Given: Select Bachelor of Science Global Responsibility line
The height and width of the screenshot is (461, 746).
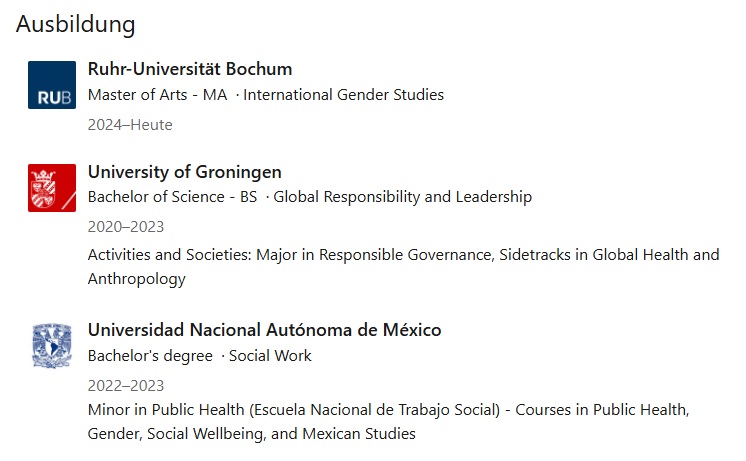Looking at the screenshot, I should 310,196.
